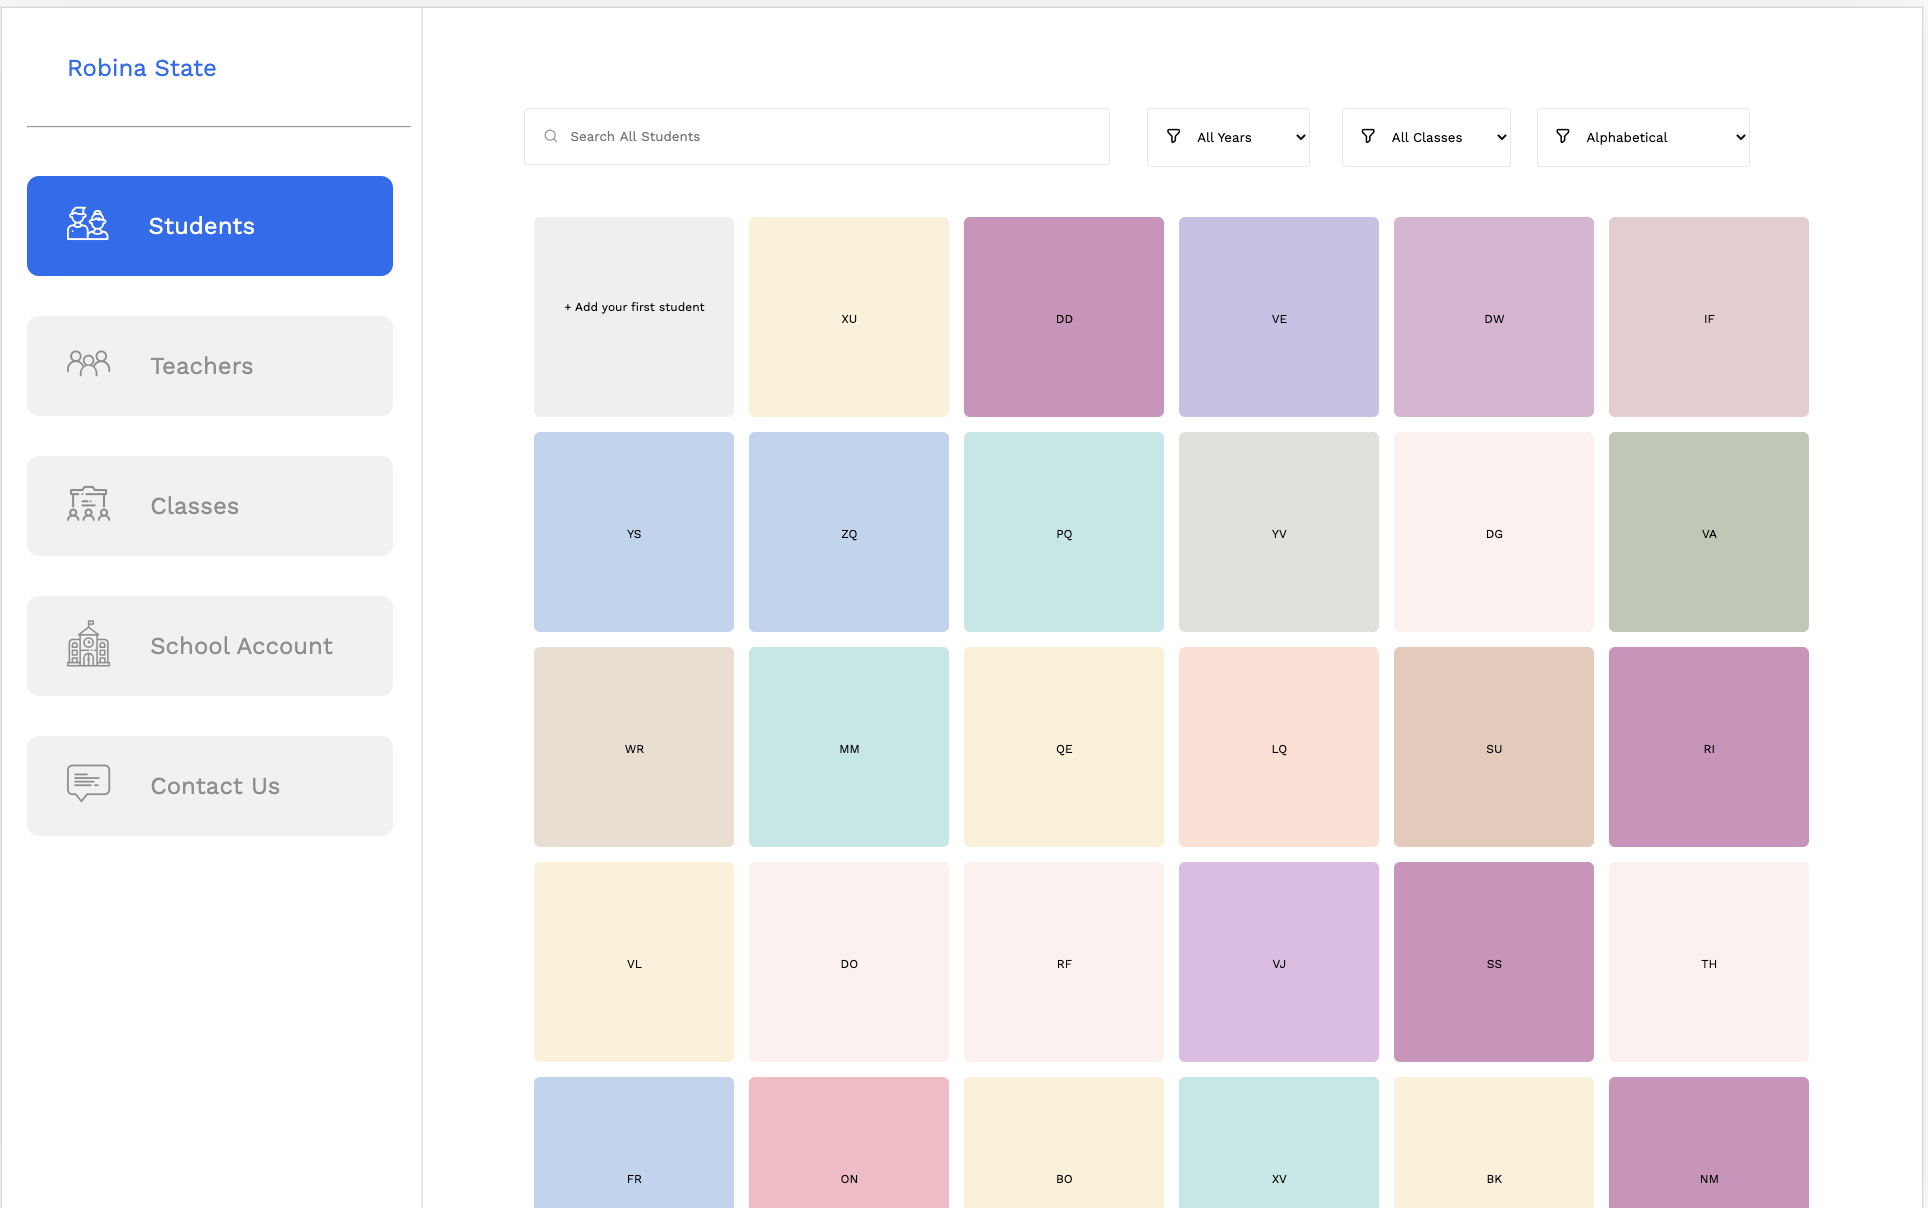Open the green VA student card
This screenshot has width=1928, height=1208.
pyautogui.click(x=1708, y=531)
